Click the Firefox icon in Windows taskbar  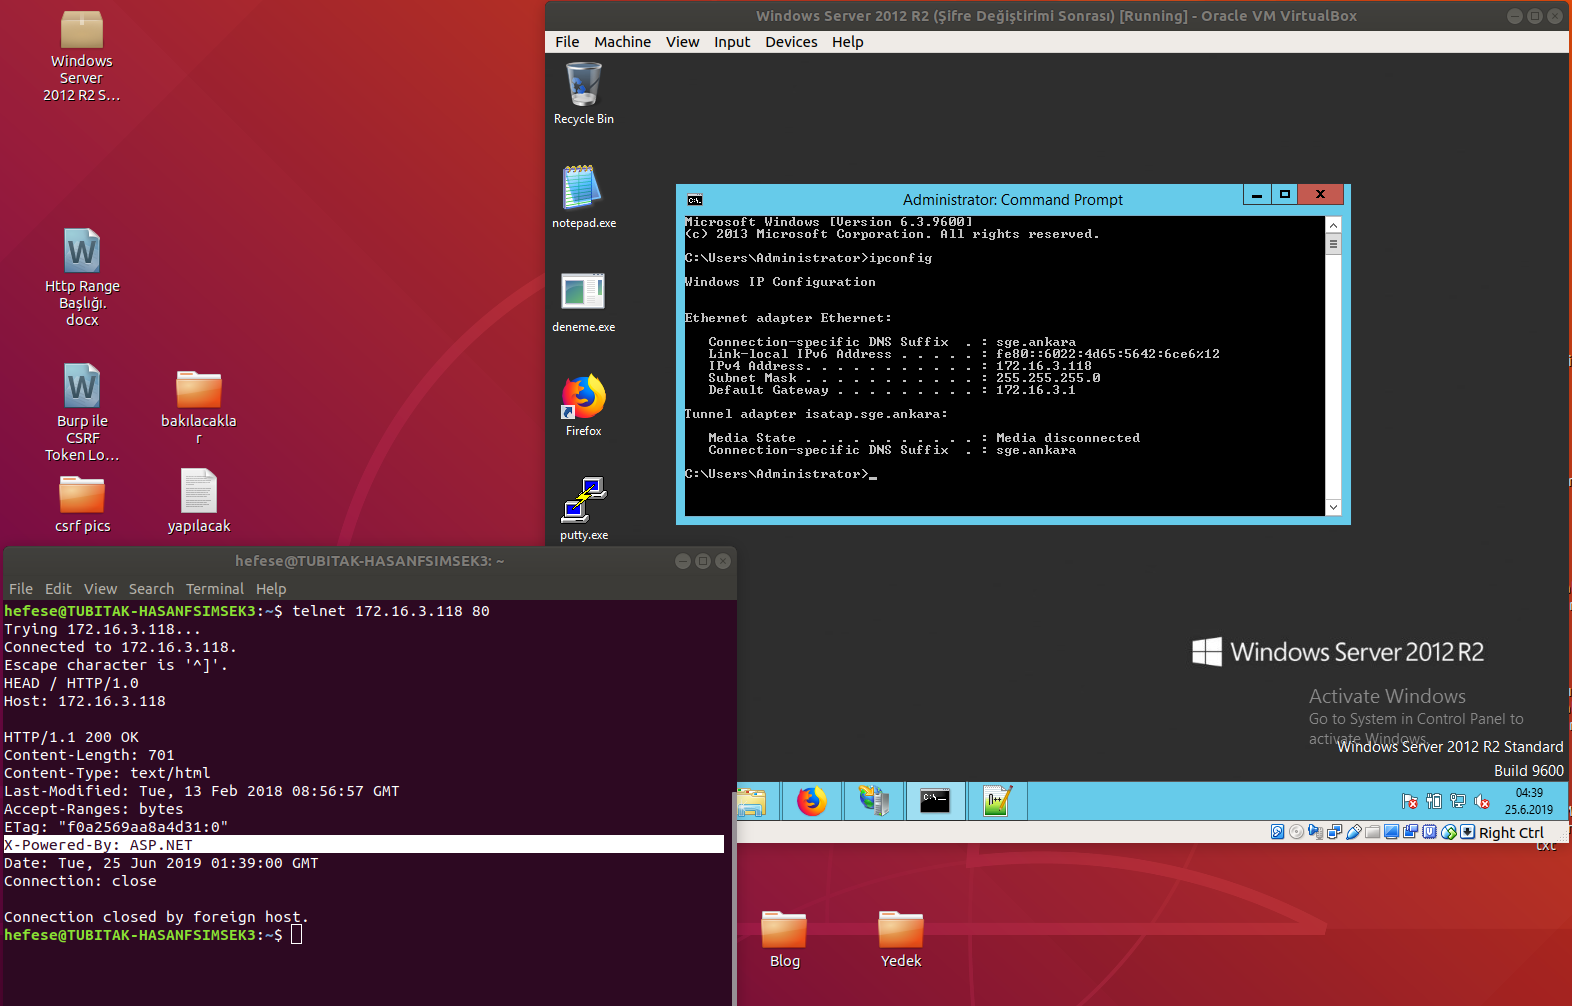[811, 801]
